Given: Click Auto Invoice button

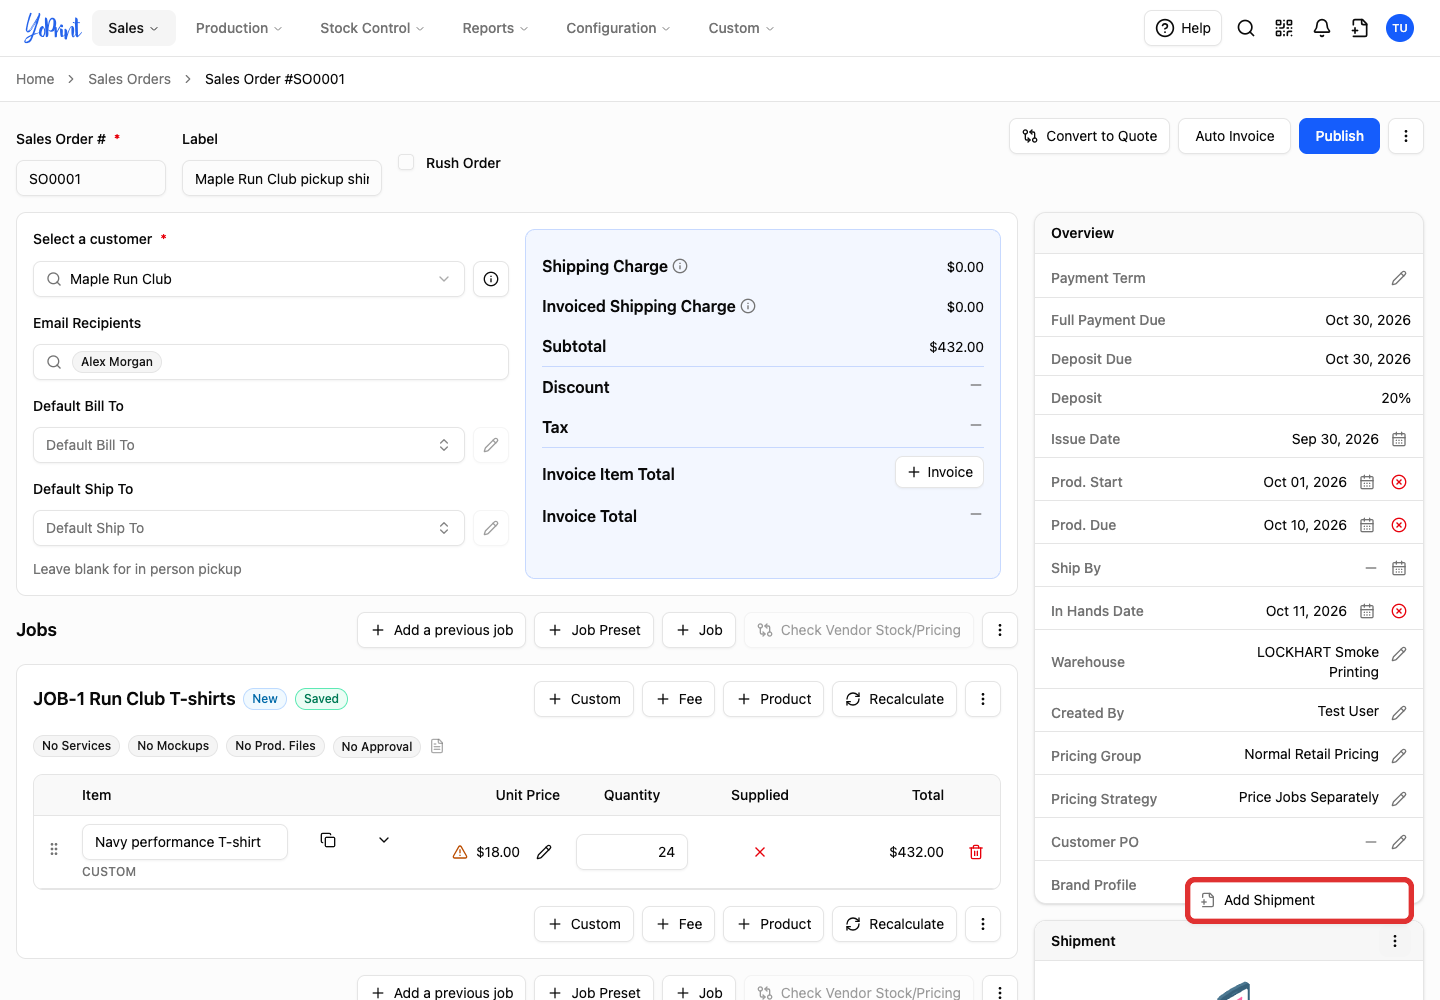Looking at the screenshot, I should coord(1235,136).
